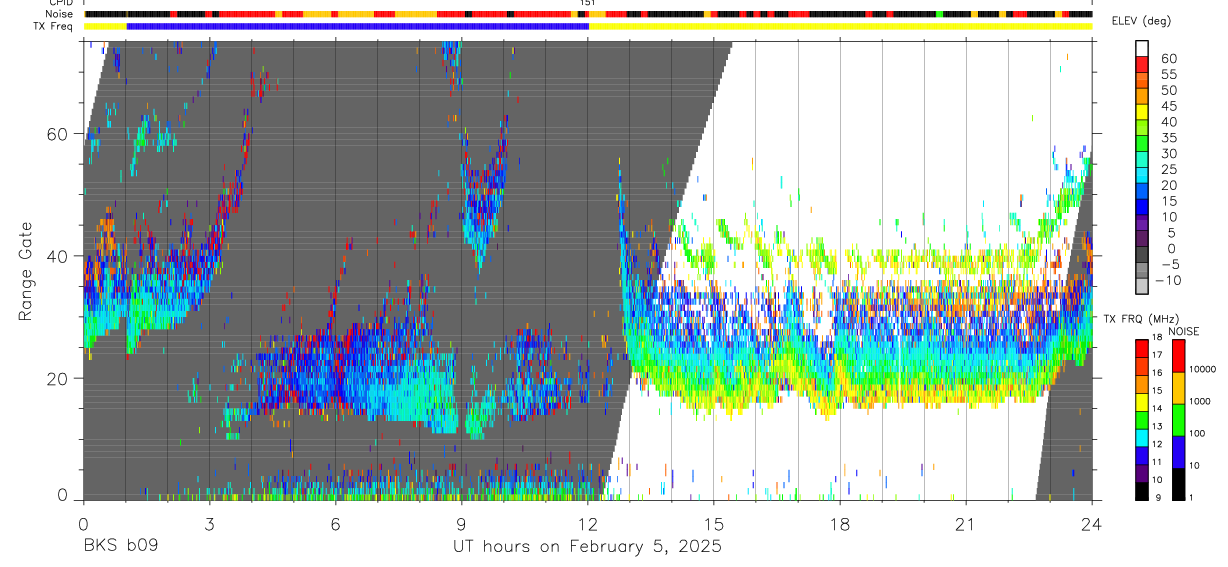Click the black swatch in the NOISE legend
1228x567 pixels.
click(x=1179, y=484)
